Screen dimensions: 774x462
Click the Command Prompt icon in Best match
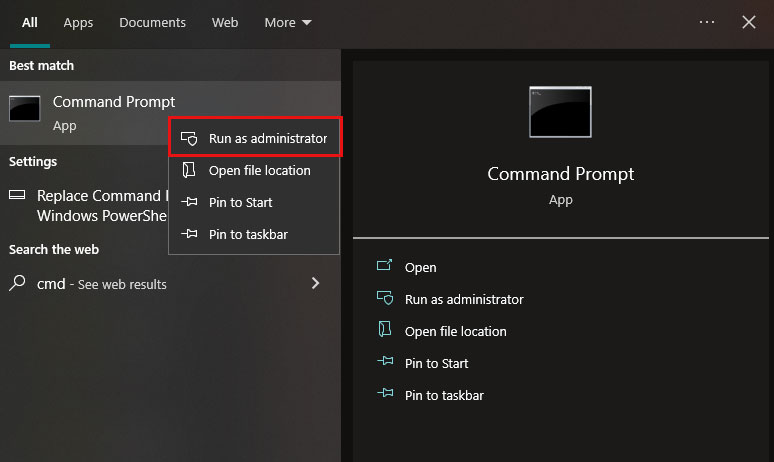coord(25,109)
